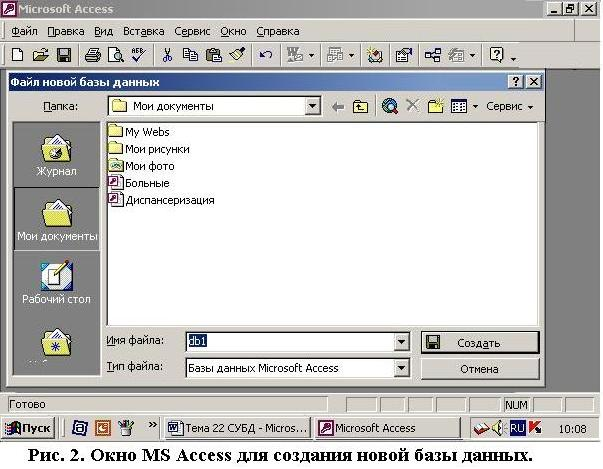Select the Мои рисунки folder
This screenshot has height=469, width=603.
coord(149,149)
